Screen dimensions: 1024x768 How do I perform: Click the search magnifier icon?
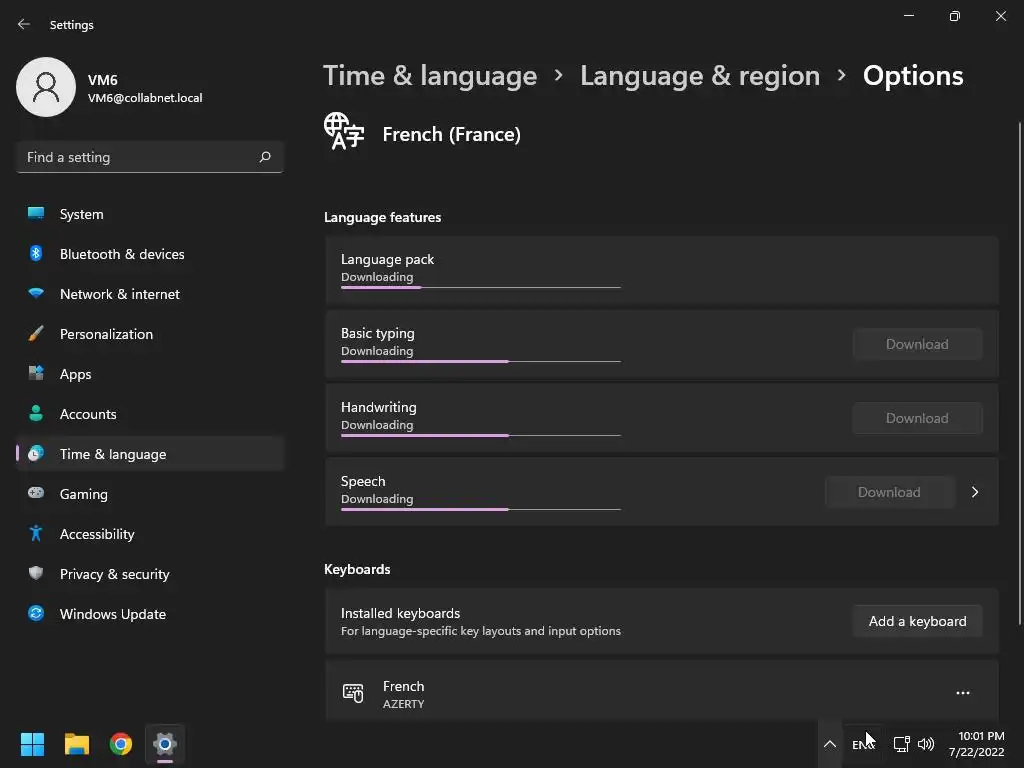(x=265, y=157)
